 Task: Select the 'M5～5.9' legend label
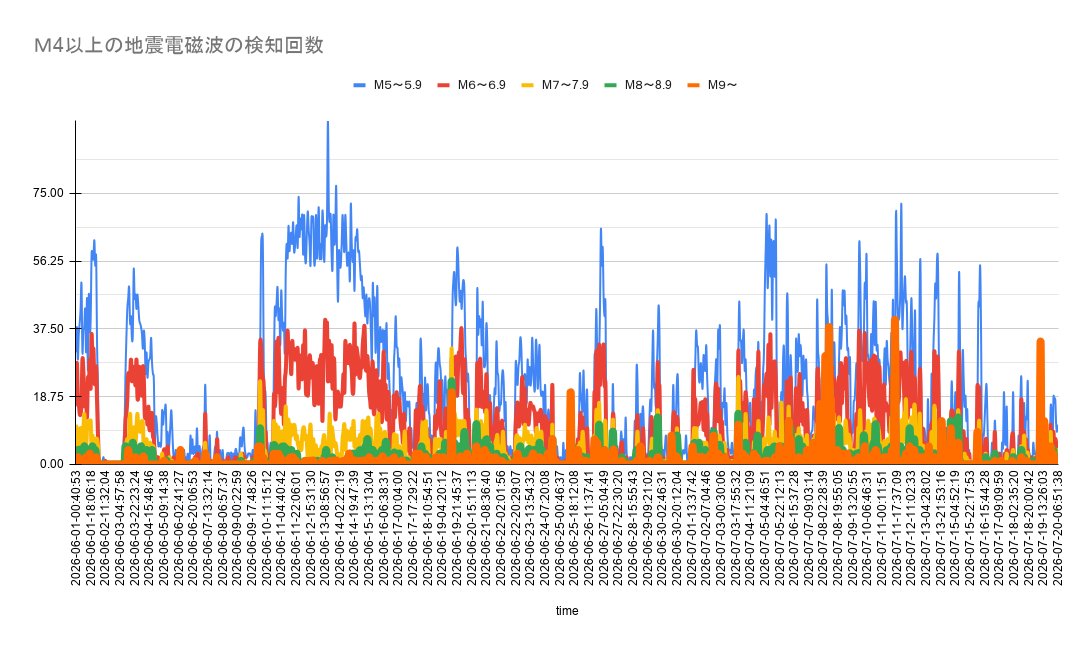[x=397, y=86]
